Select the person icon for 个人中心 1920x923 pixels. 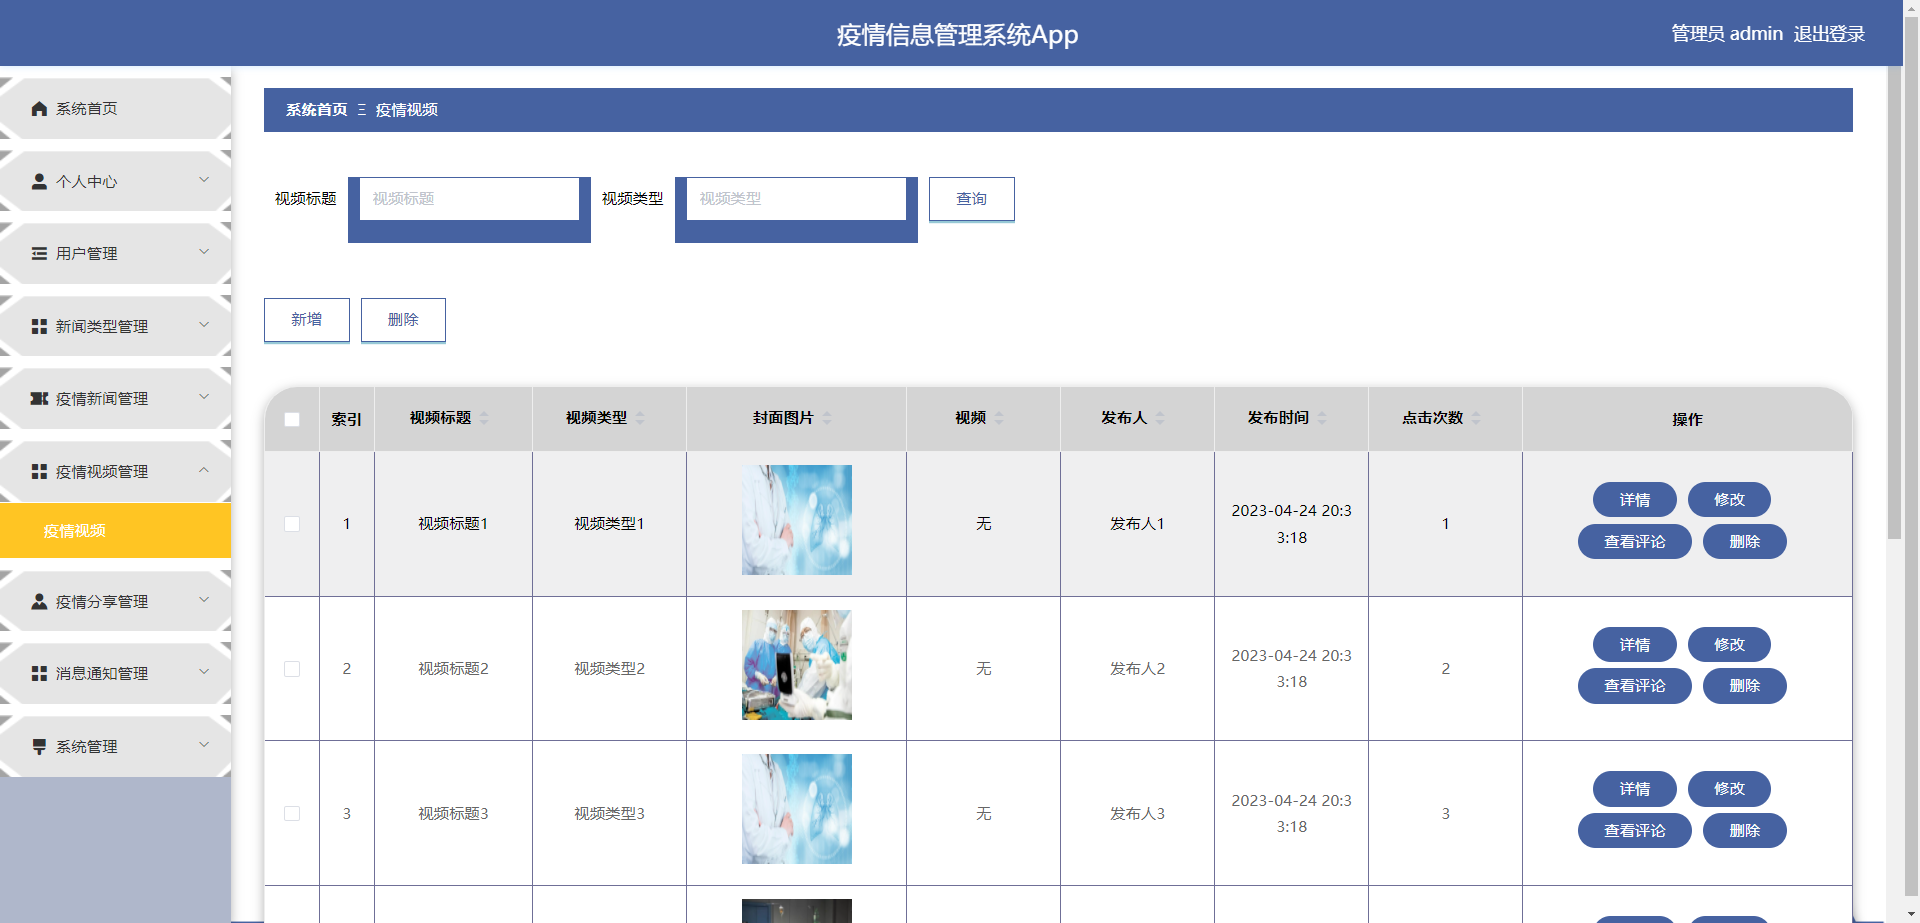(40, 181)
